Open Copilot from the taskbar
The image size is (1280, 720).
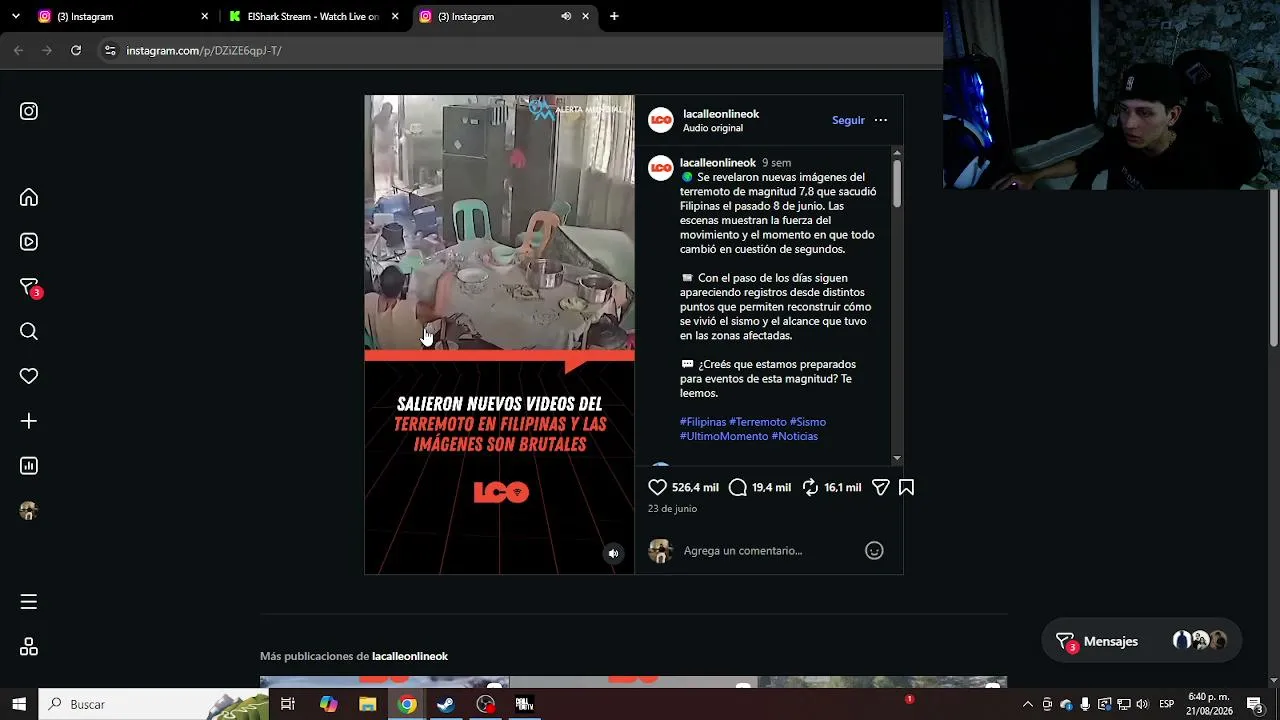point(328,704)
